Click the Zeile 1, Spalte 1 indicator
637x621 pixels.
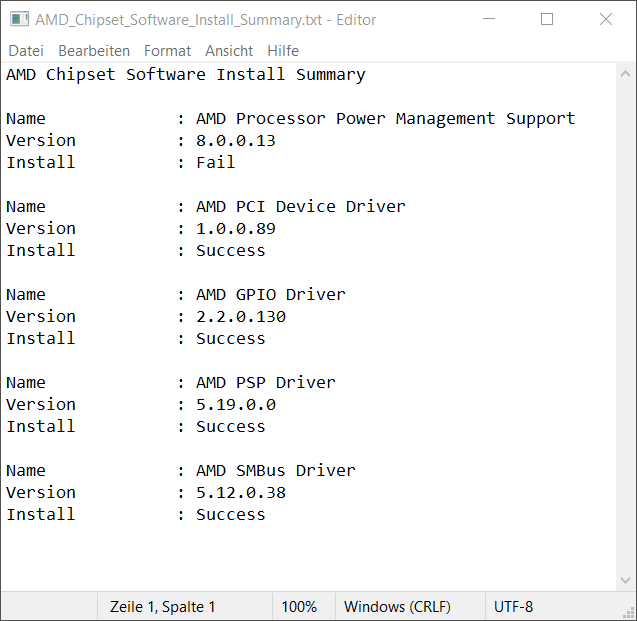pos(162,606)
